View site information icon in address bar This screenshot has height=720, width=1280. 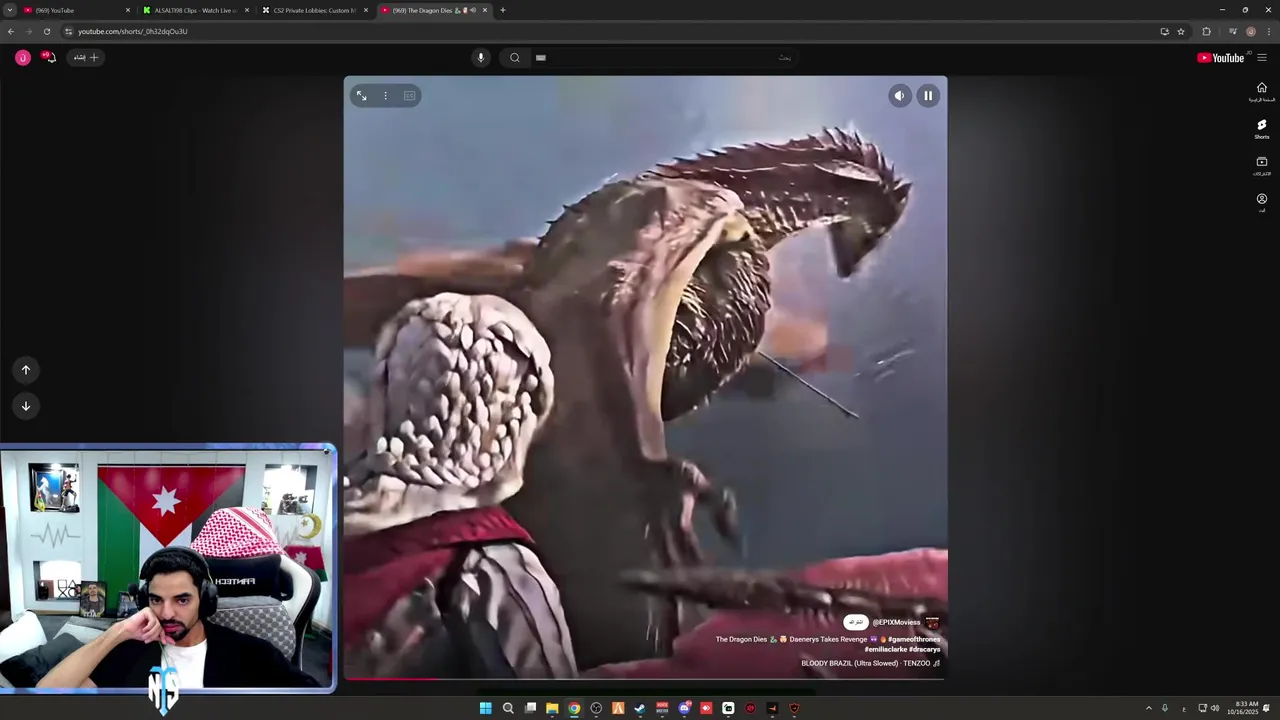[x=68, y=31]
